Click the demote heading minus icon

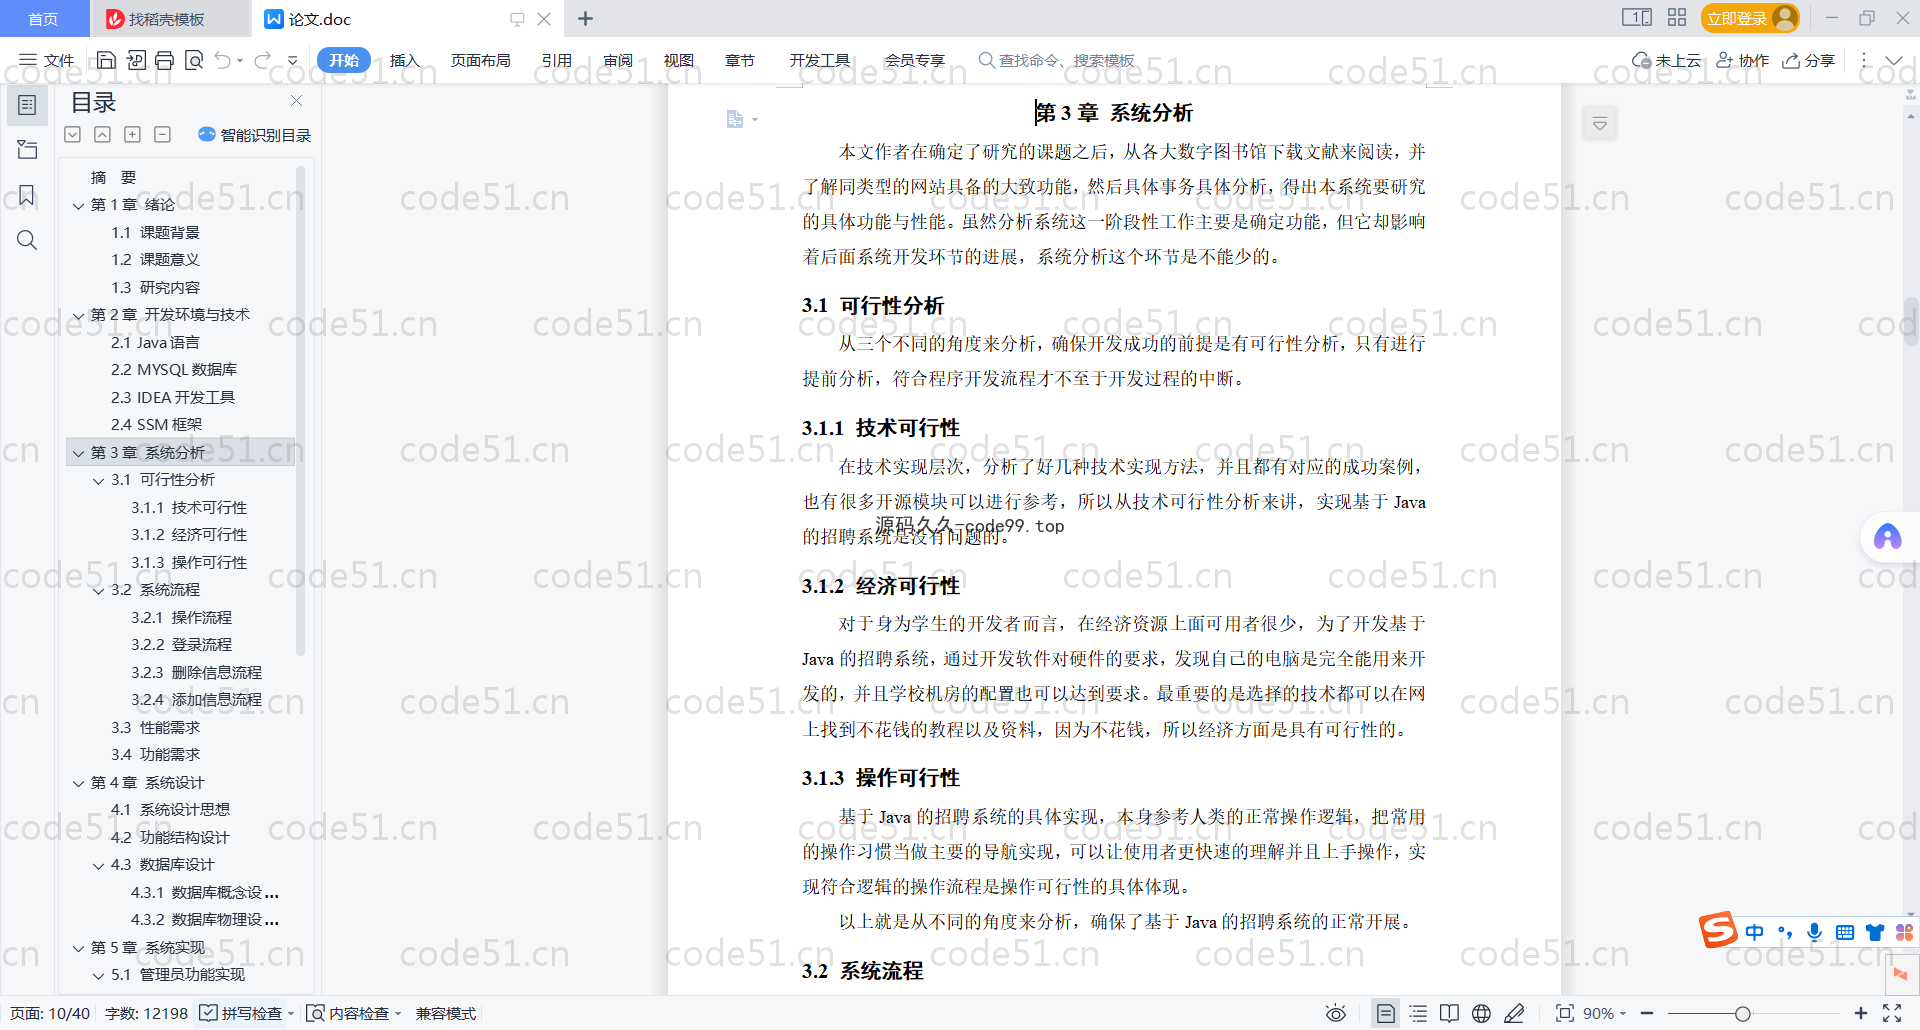(162, 134)
